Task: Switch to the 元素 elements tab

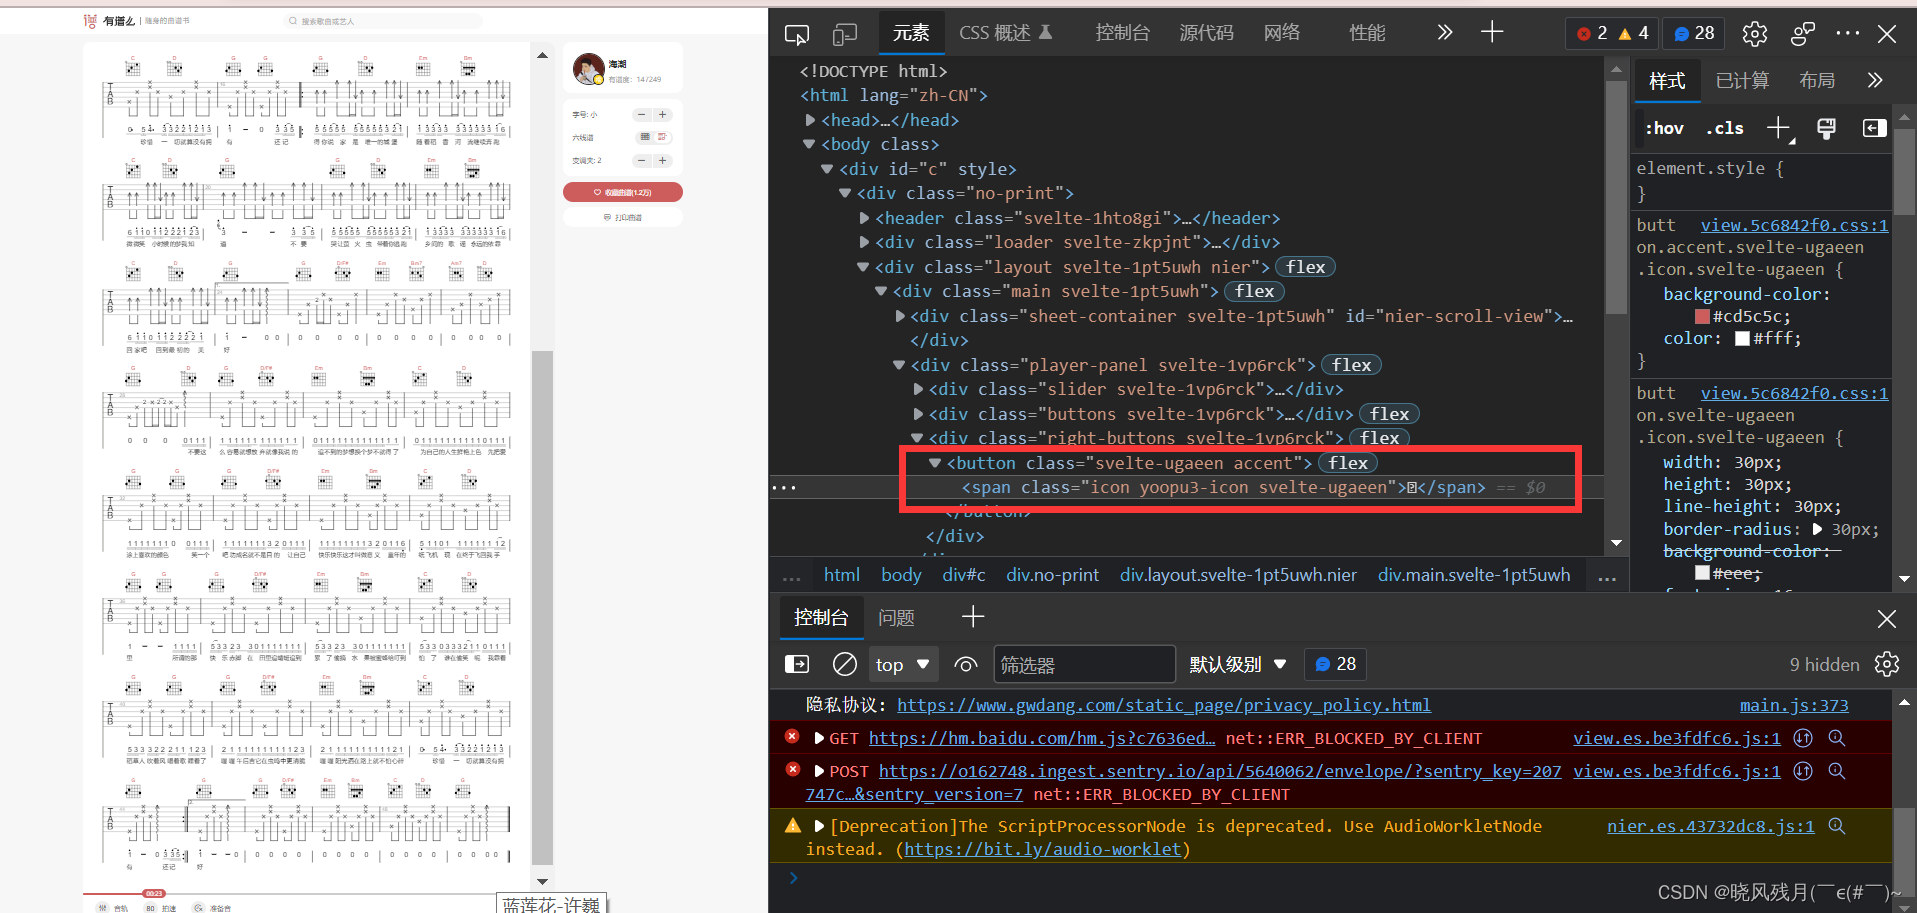Action: pyautogui.click(x=910, y=33)
